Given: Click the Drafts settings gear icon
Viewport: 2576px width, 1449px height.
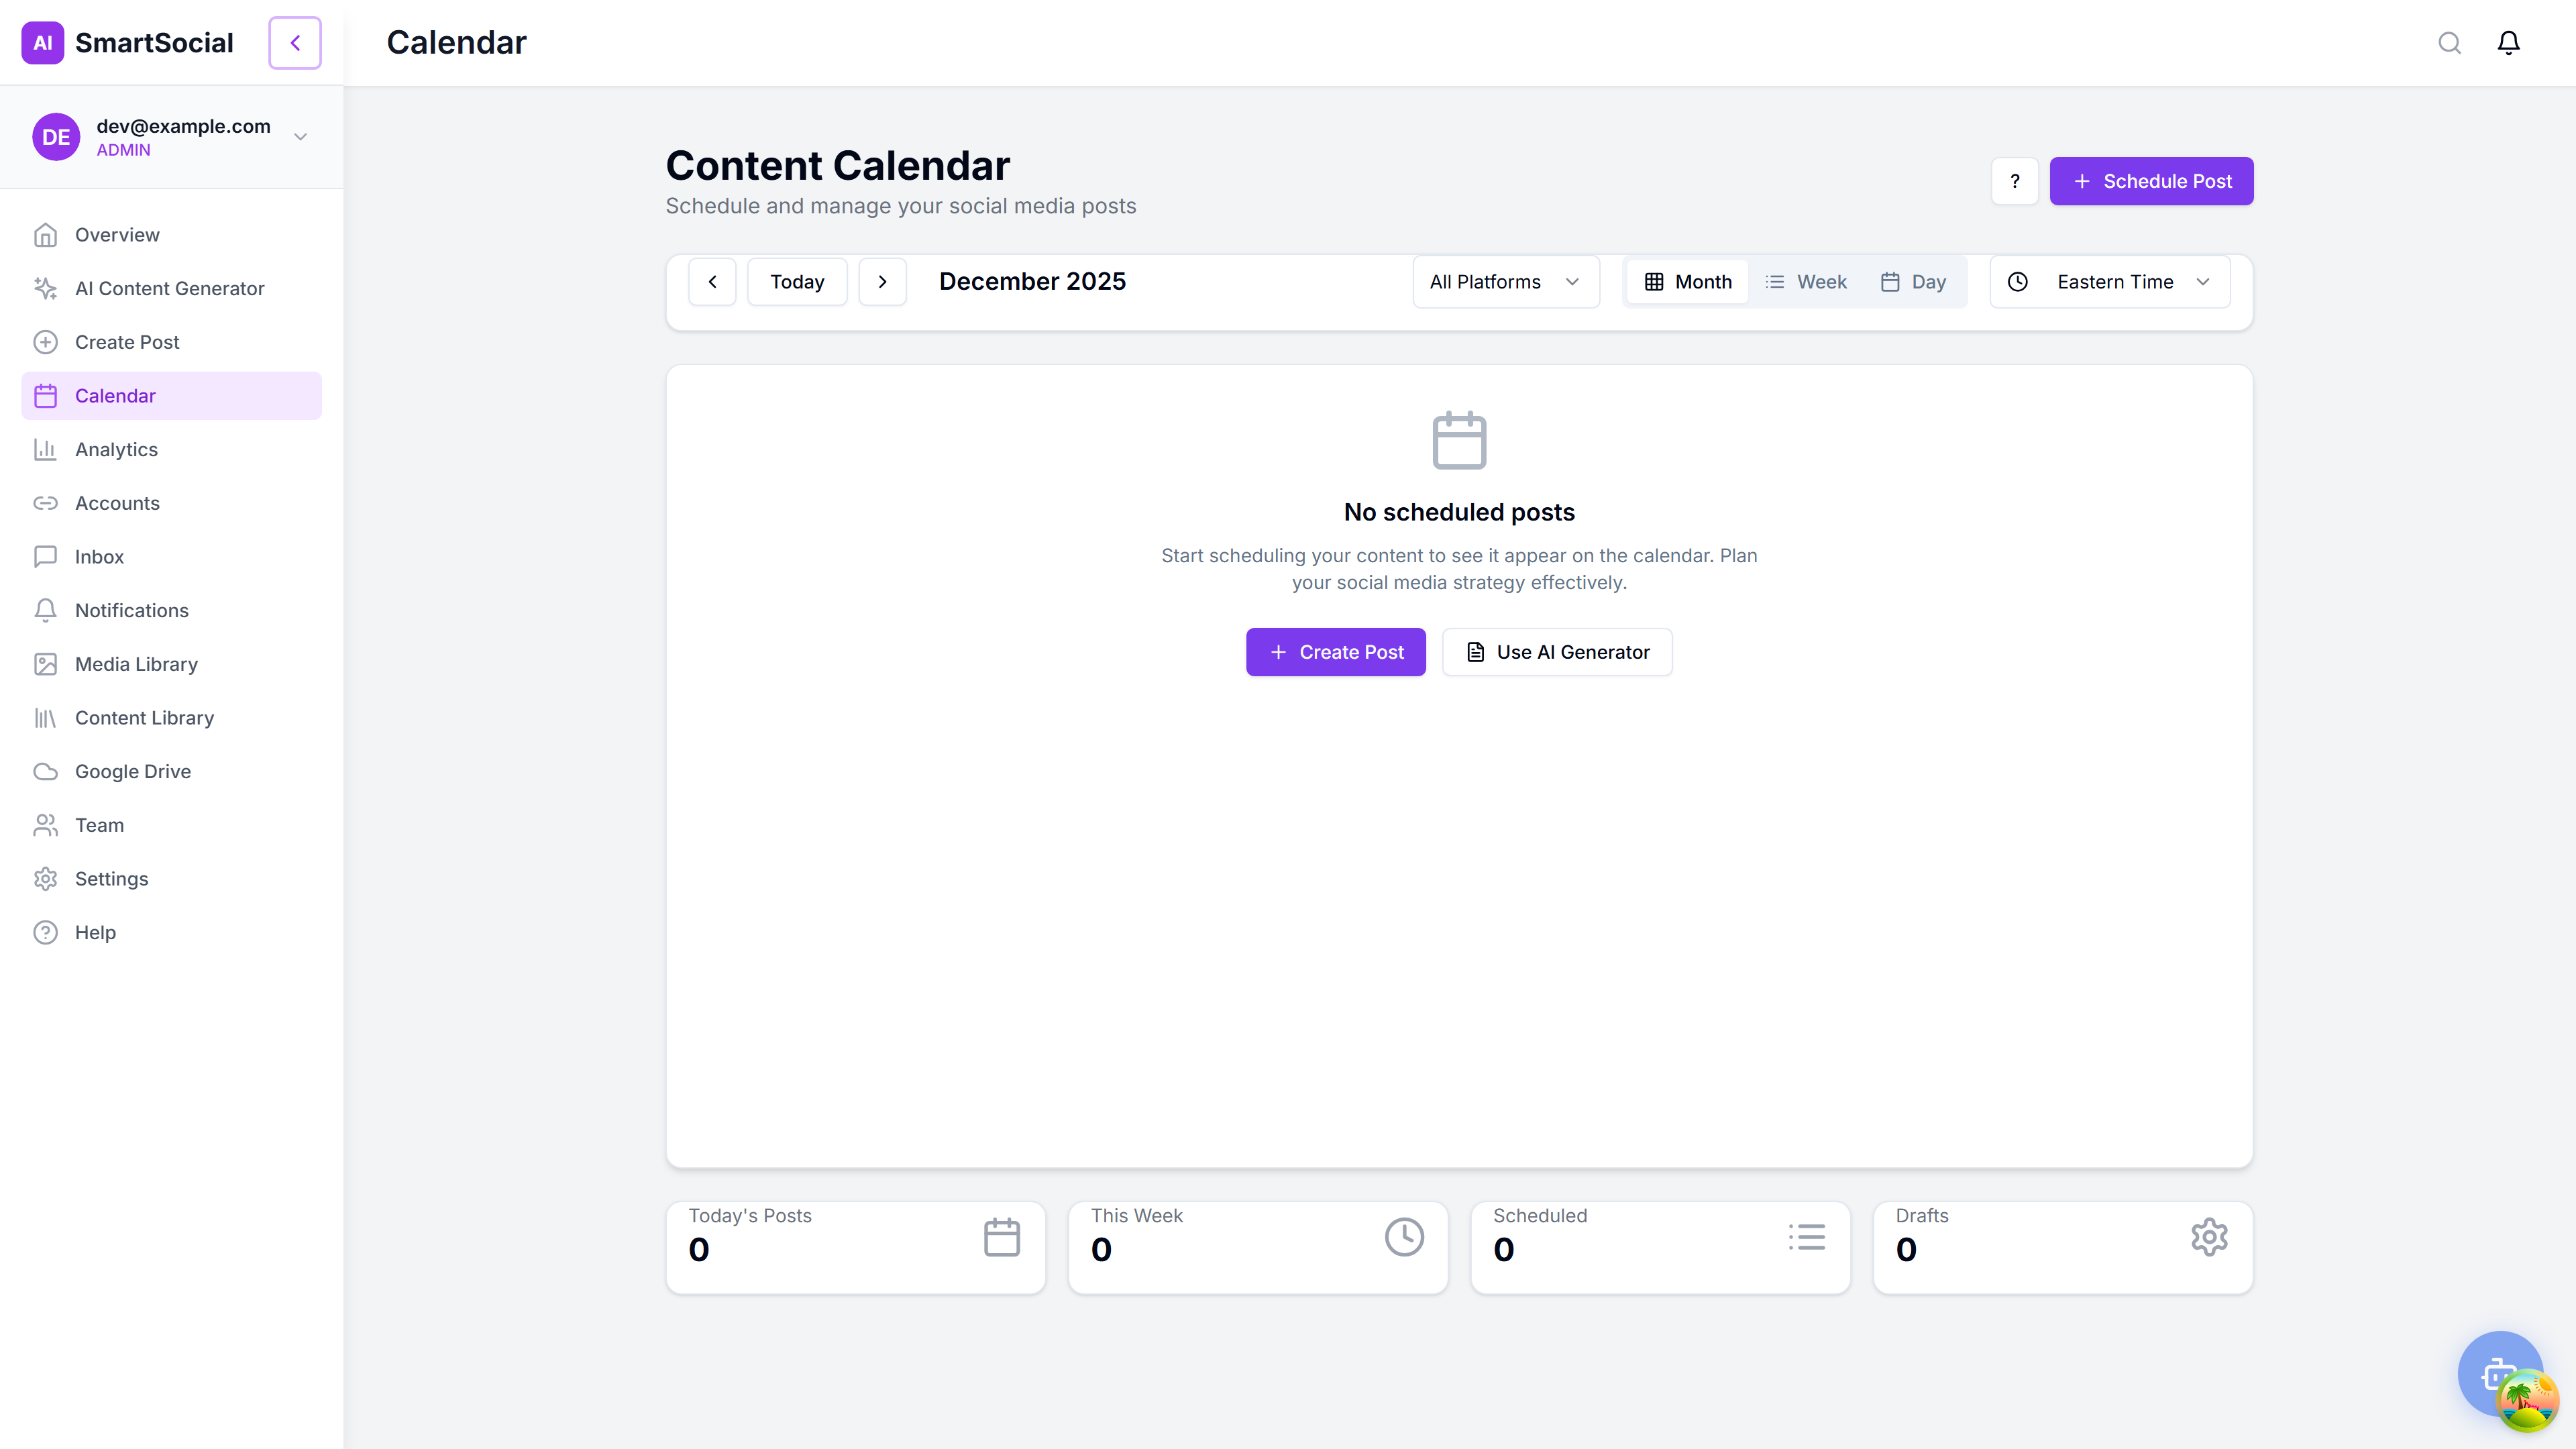Looking at the screenshot, I should 2208,1237.
